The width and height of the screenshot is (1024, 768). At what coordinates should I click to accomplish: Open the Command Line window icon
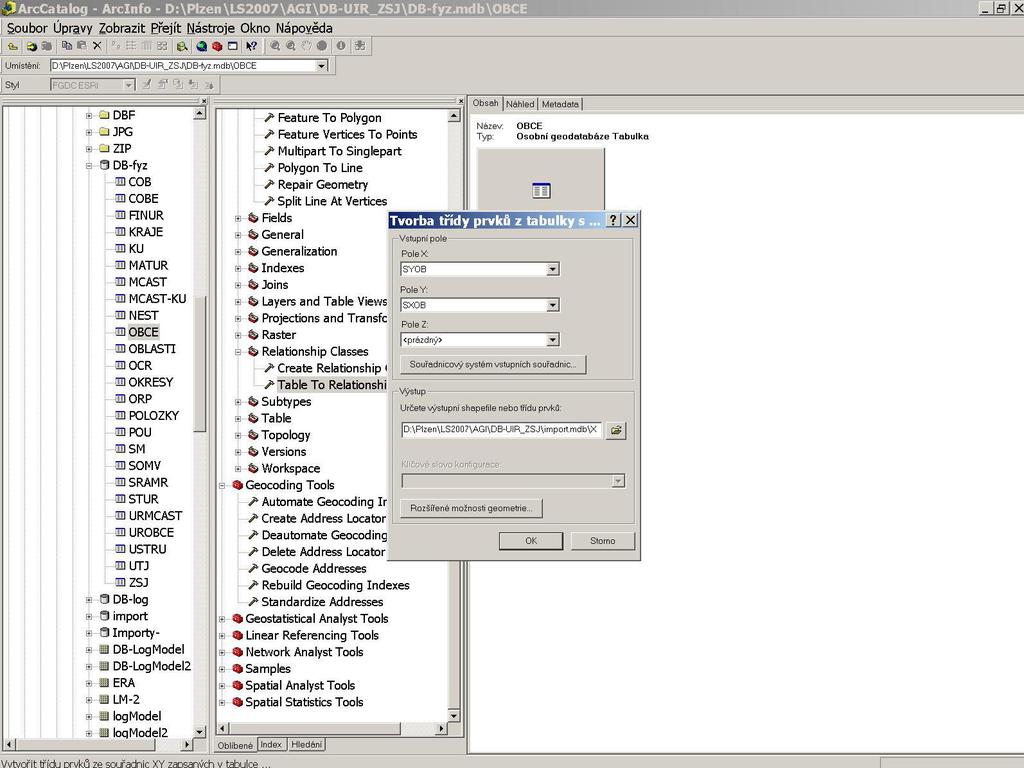[x=232, y=46]
